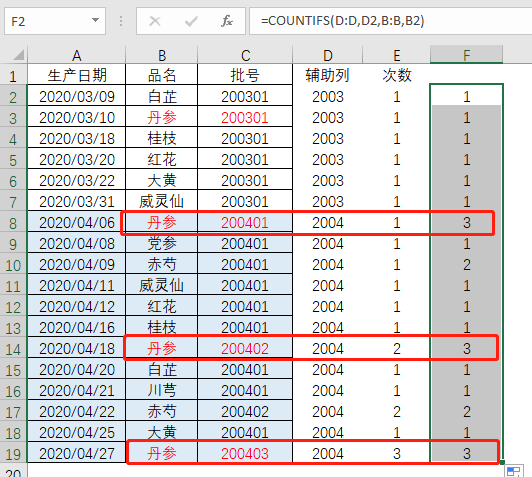Image resolution: width=532 pixels, height=477 pixels.
Task: Select column F header
Action: (467, 55)
